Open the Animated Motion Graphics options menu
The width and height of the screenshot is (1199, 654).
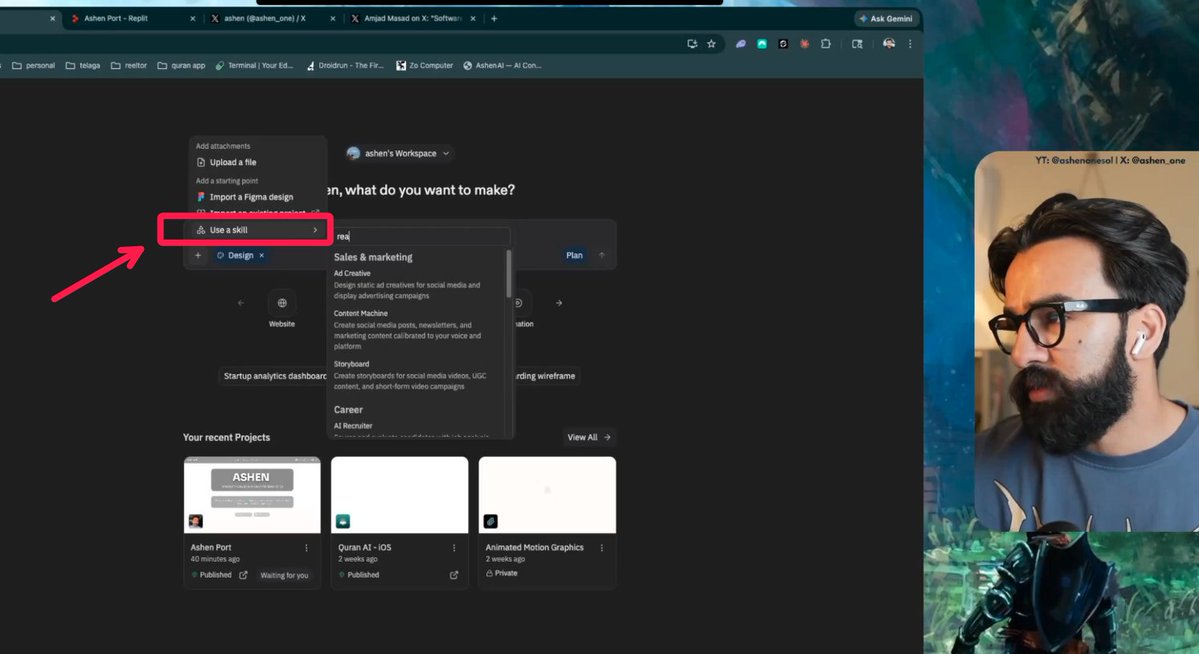point(602,548)
